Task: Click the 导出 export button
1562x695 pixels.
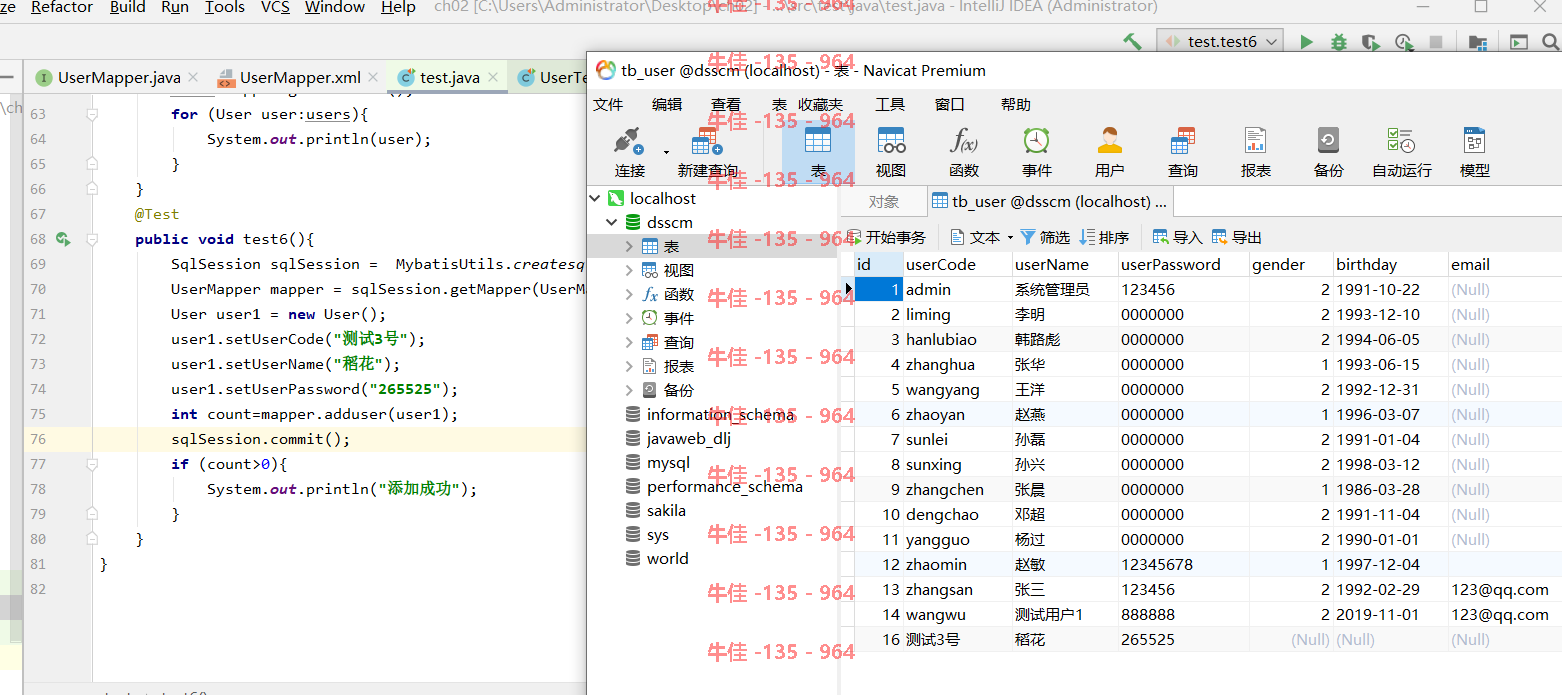Action: [x=1236, y=237]
